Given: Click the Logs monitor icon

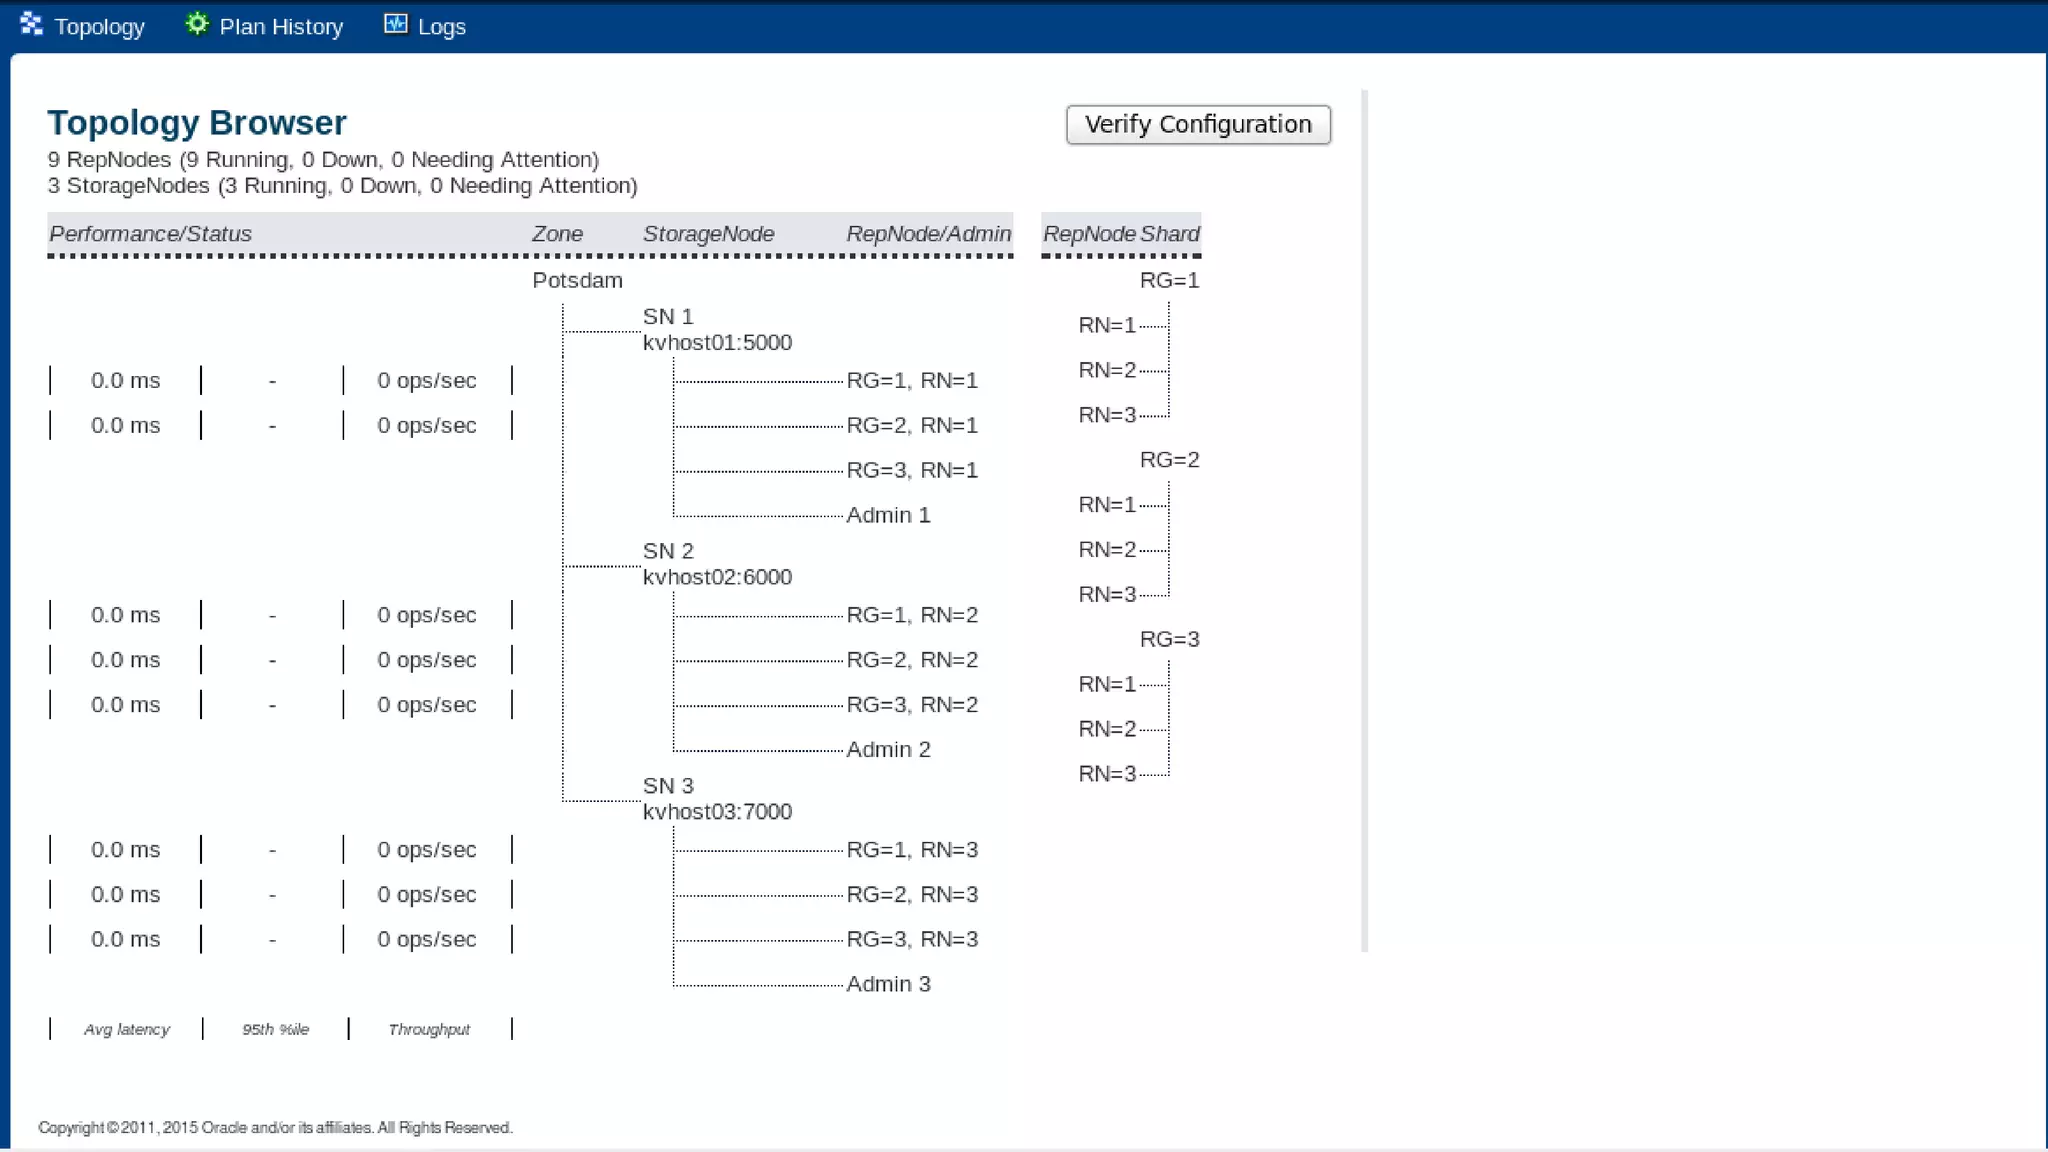Looking at the screenshot, I should click(x=396, y=24).
